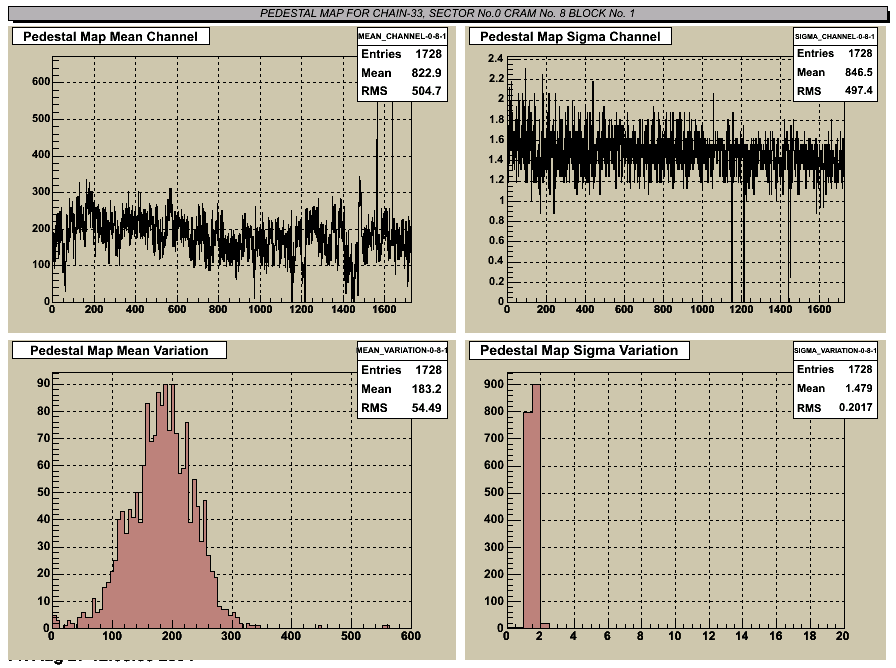
Task: Click the RMS value 497.4
Action: pos(858,91)
